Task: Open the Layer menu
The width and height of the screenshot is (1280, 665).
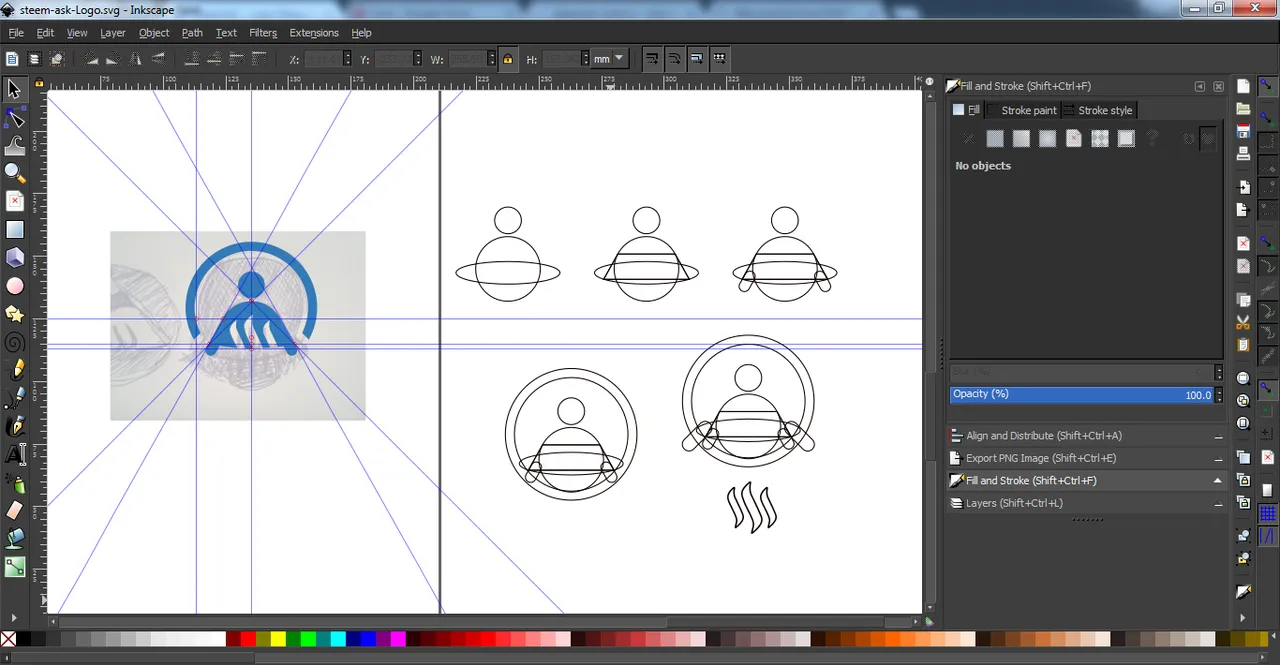Action: tap(113, 33)
